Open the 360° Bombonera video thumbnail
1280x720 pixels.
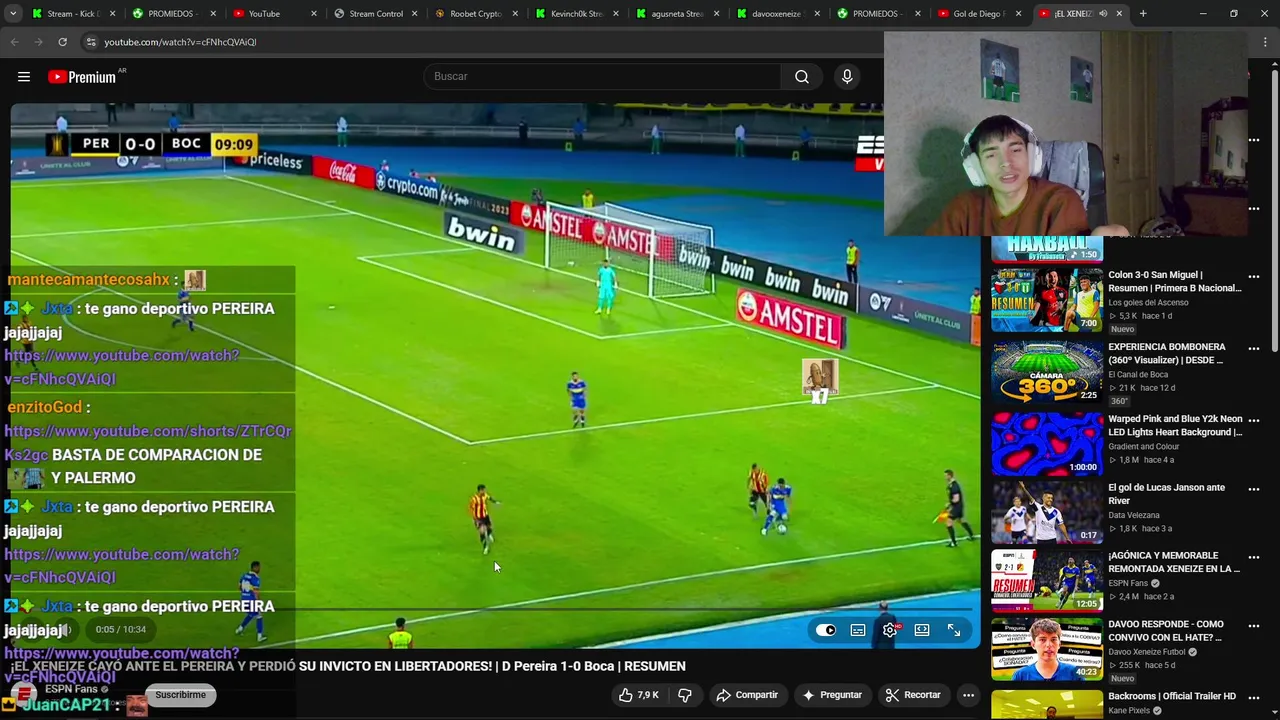tap(1047, 371)
